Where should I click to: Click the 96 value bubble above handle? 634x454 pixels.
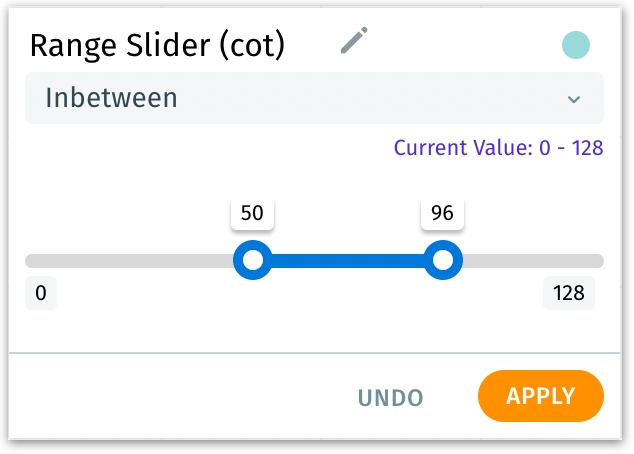tap(442, 213)
